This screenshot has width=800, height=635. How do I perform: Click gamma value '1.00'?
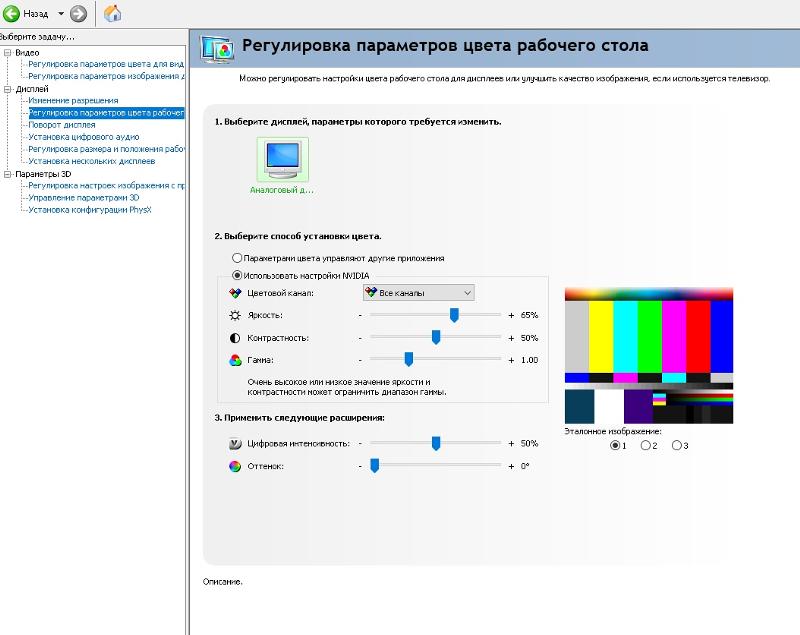[530, 360]
